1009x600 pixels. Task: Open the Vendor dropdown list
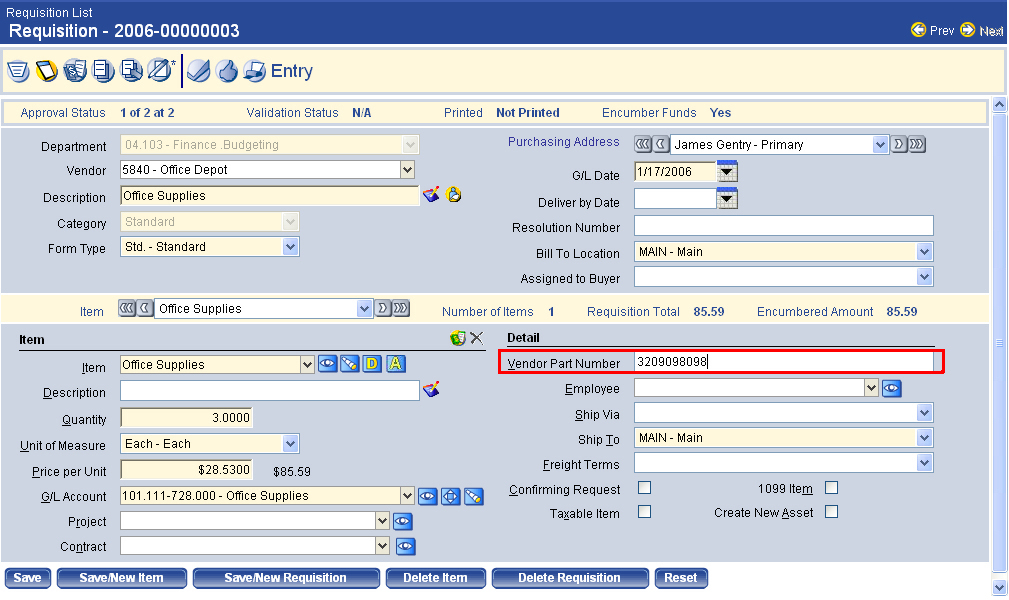coord(407,170)
